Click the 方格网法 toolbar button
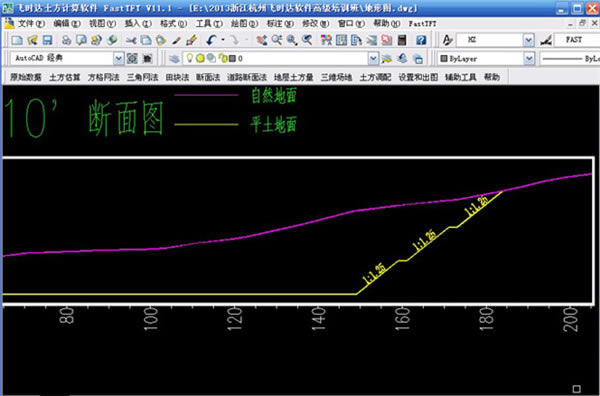Image resolution: width=600 pixels, height=396 pixels. click(x=103, y=77)
